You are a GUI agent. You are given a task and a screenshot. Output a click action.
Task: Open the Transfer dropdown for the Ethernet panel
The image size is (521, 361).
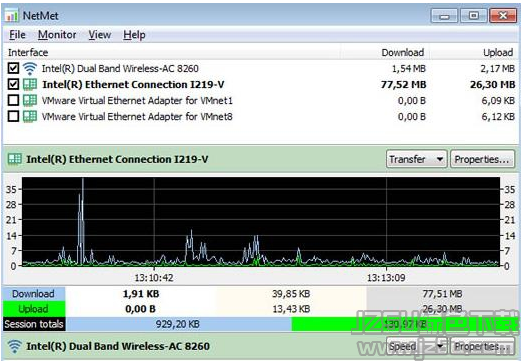[416, 159]
